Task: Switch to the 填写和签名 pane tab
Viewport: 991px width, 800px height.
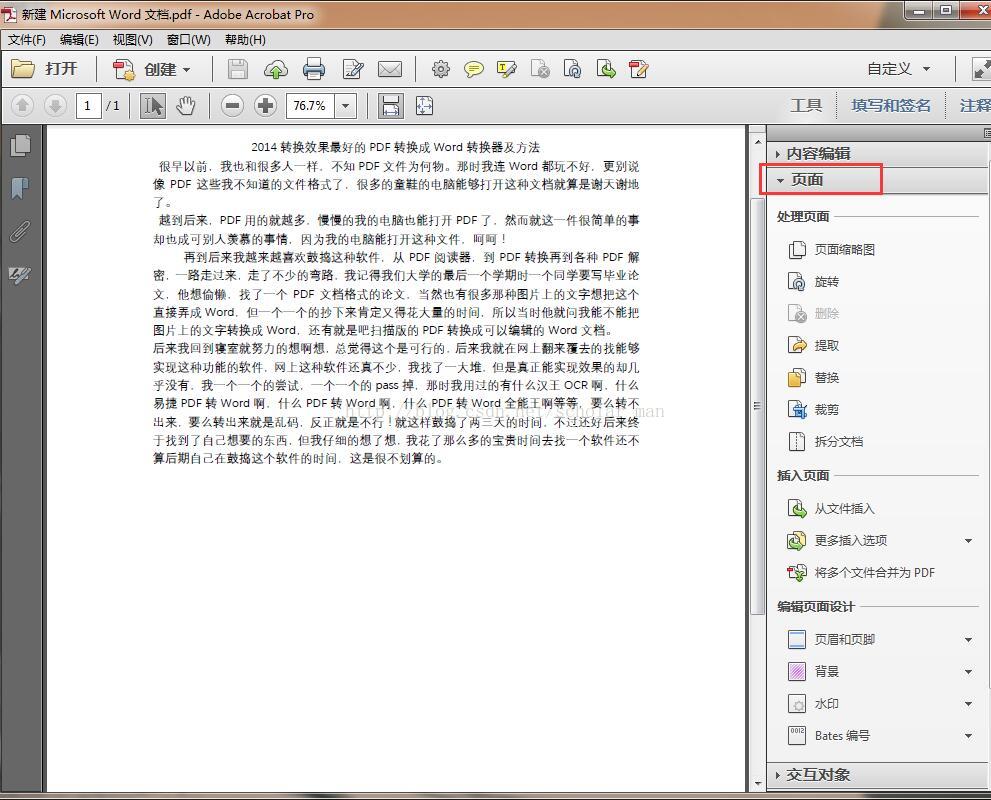Action: pyautogui.click(x=891, y=106)
